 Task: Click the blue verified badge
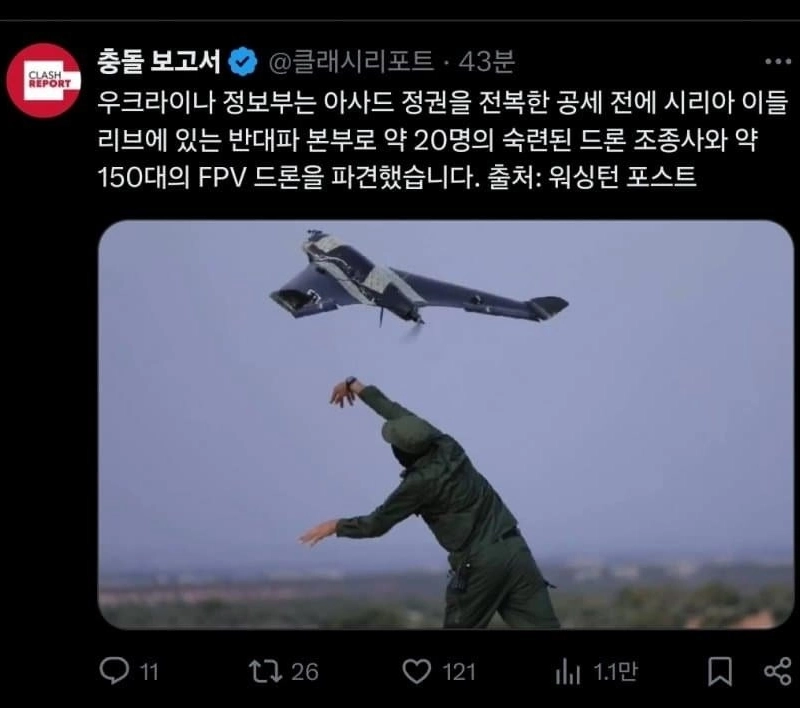243,62
